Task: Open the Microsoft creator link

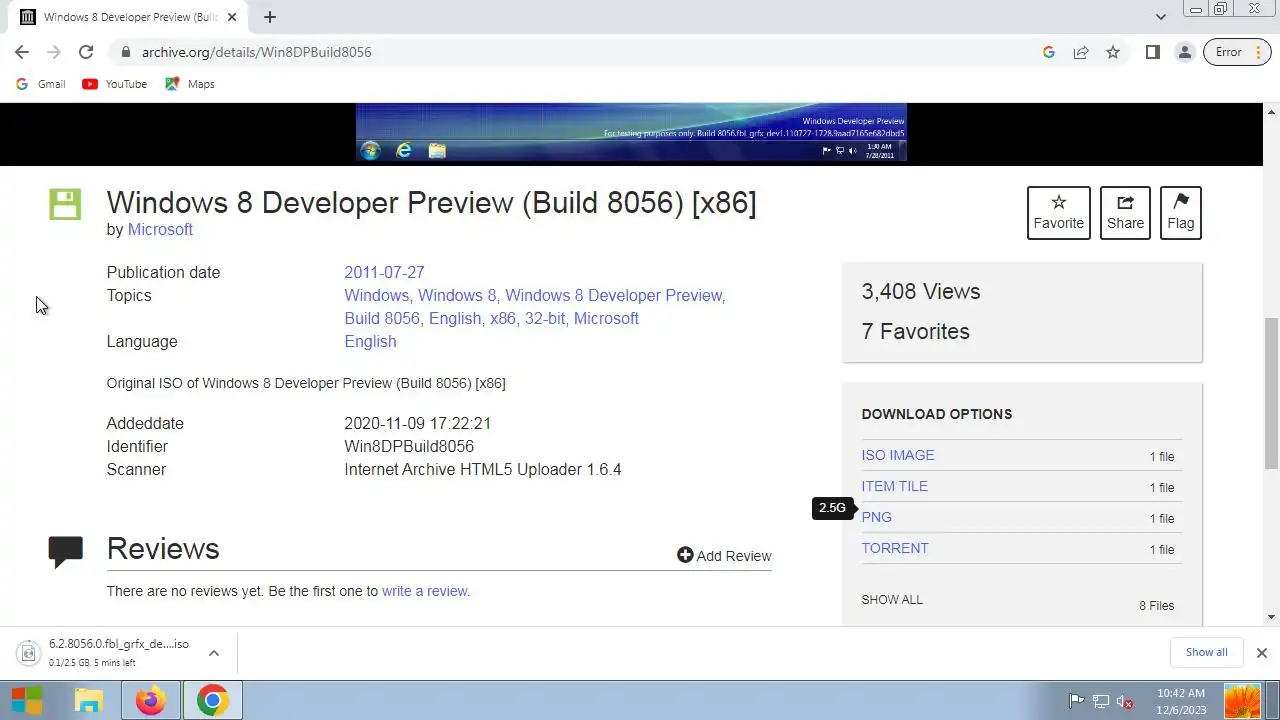Action: click(160, 229)
